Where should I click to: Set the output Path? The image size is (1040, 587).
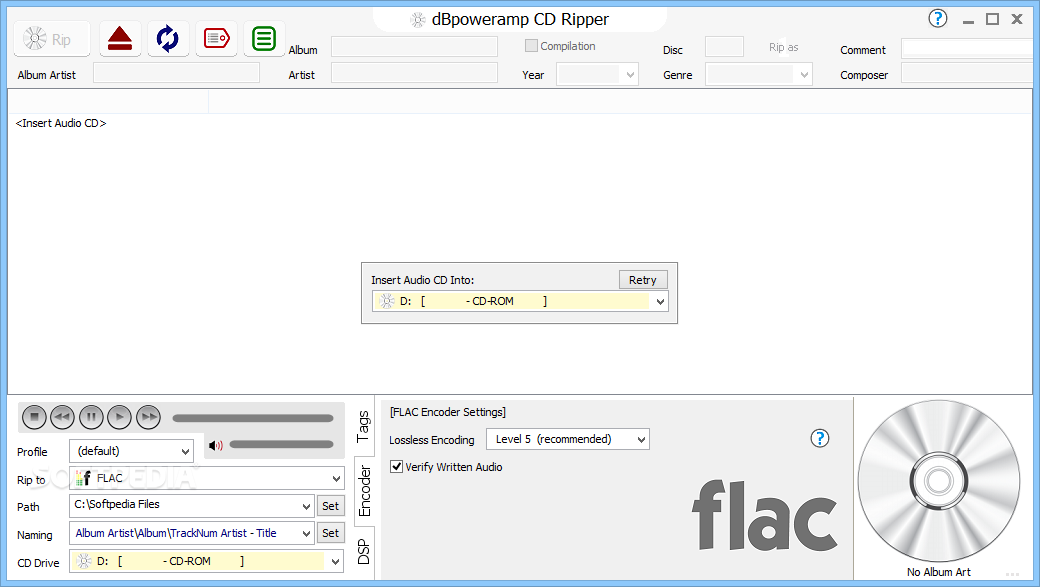coord(330,505)
